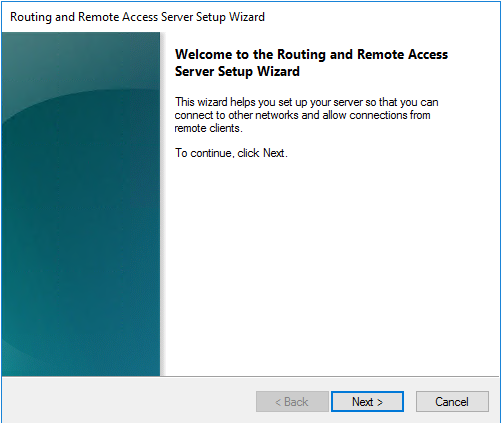This screenshot has height=423, width=502.
Task: Click the gap between Next and Cancel buttons
Action: (410, 402)
